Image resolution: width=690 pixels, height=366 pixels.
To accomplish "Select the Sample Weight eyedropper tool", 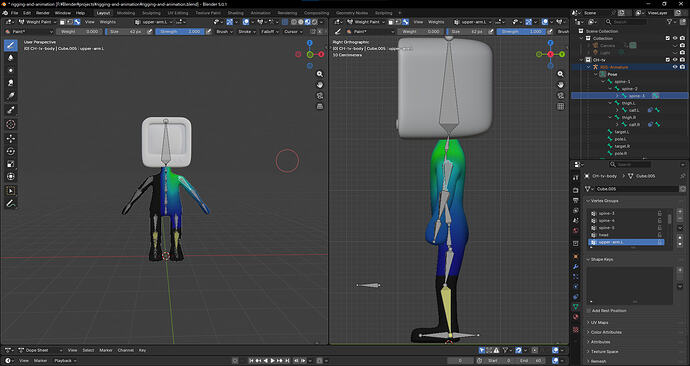I will [x=11, y=110].
